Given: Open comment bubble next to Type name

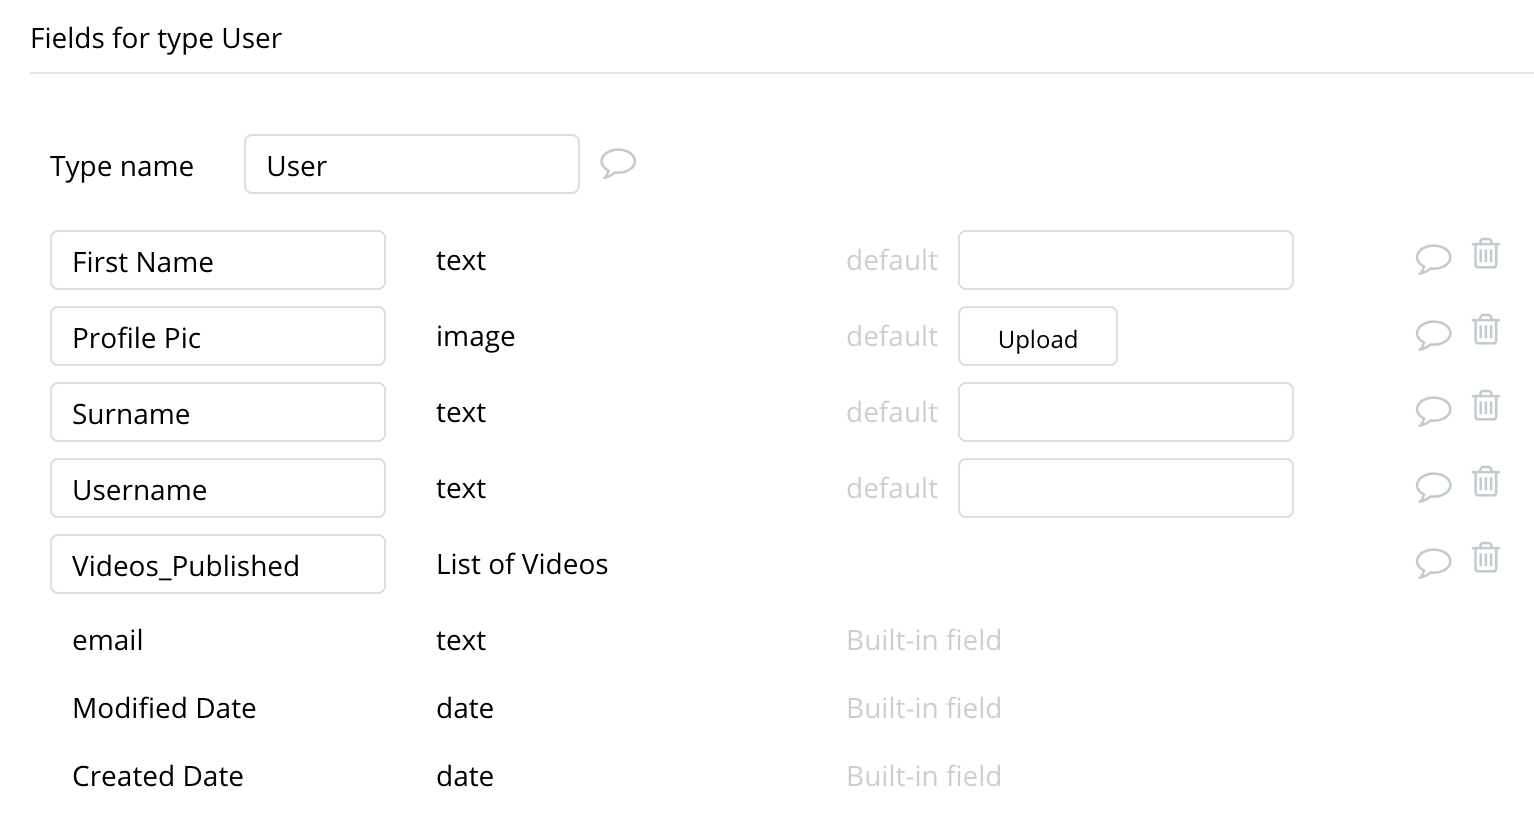Looking at the screenshot, I should pyautogui.click(x=618, y=163).
